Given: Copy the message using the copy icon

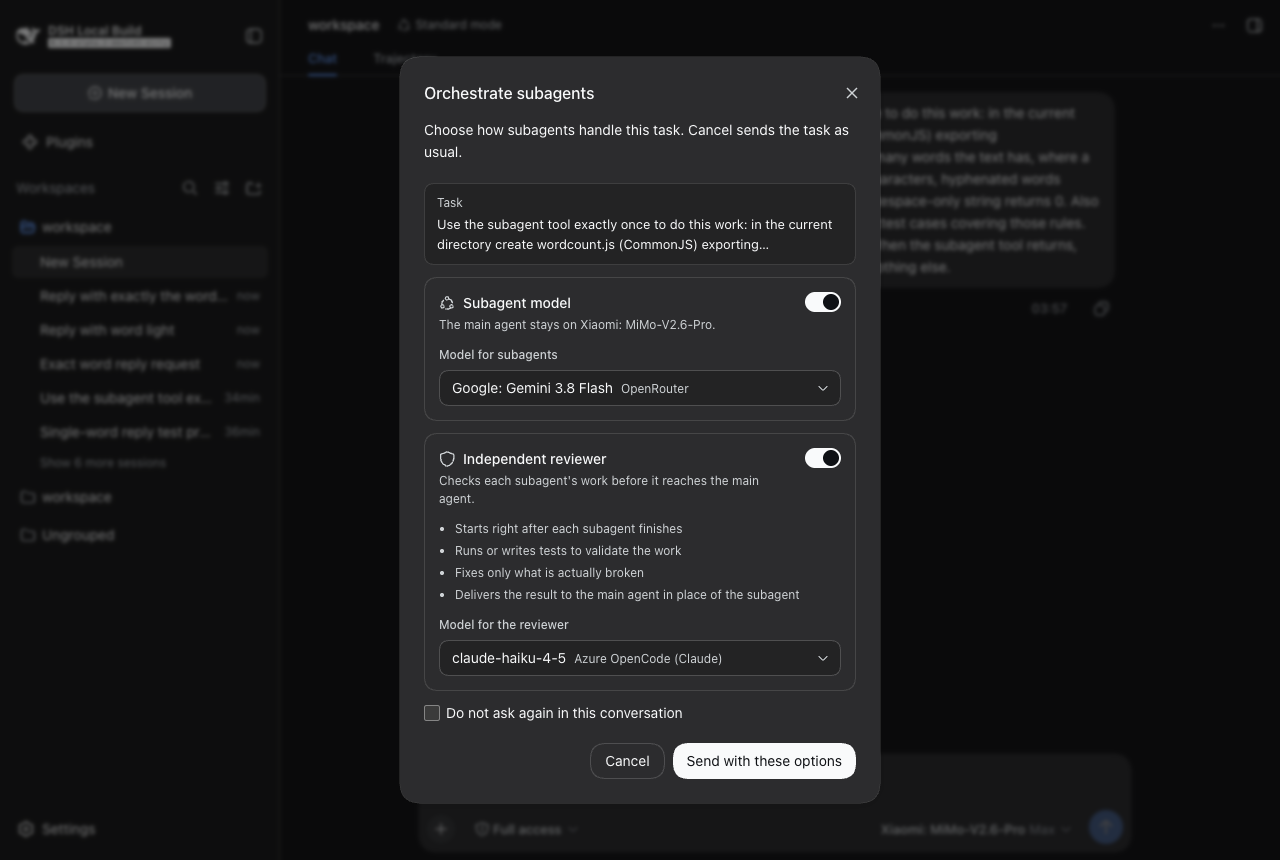Looking at the screenshot, I should pyautogui.click(x=1101, y=309).
